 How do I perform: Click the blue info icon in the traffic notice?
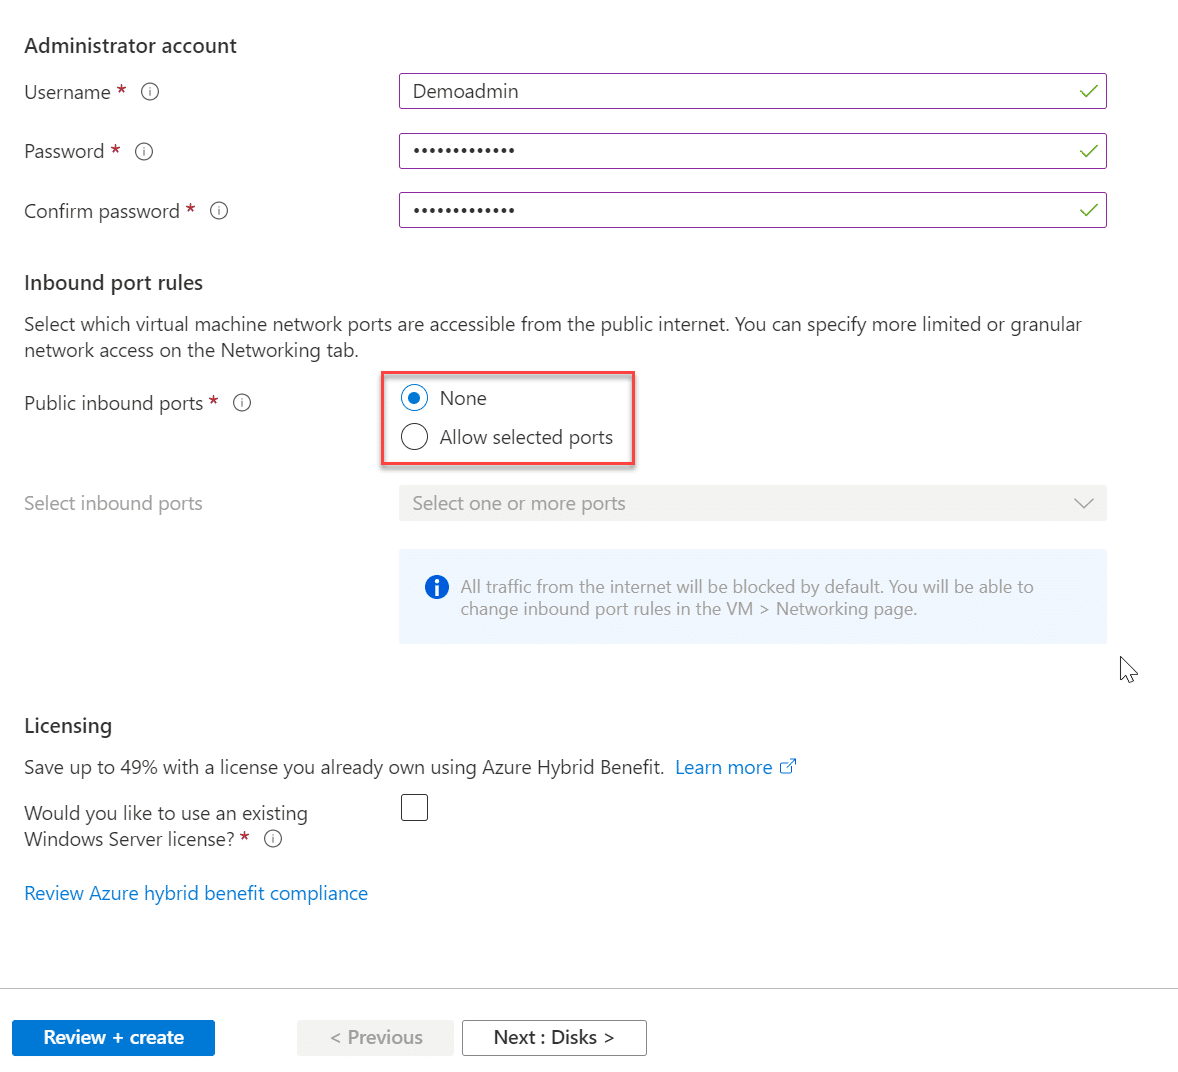[x=436, y=587]
